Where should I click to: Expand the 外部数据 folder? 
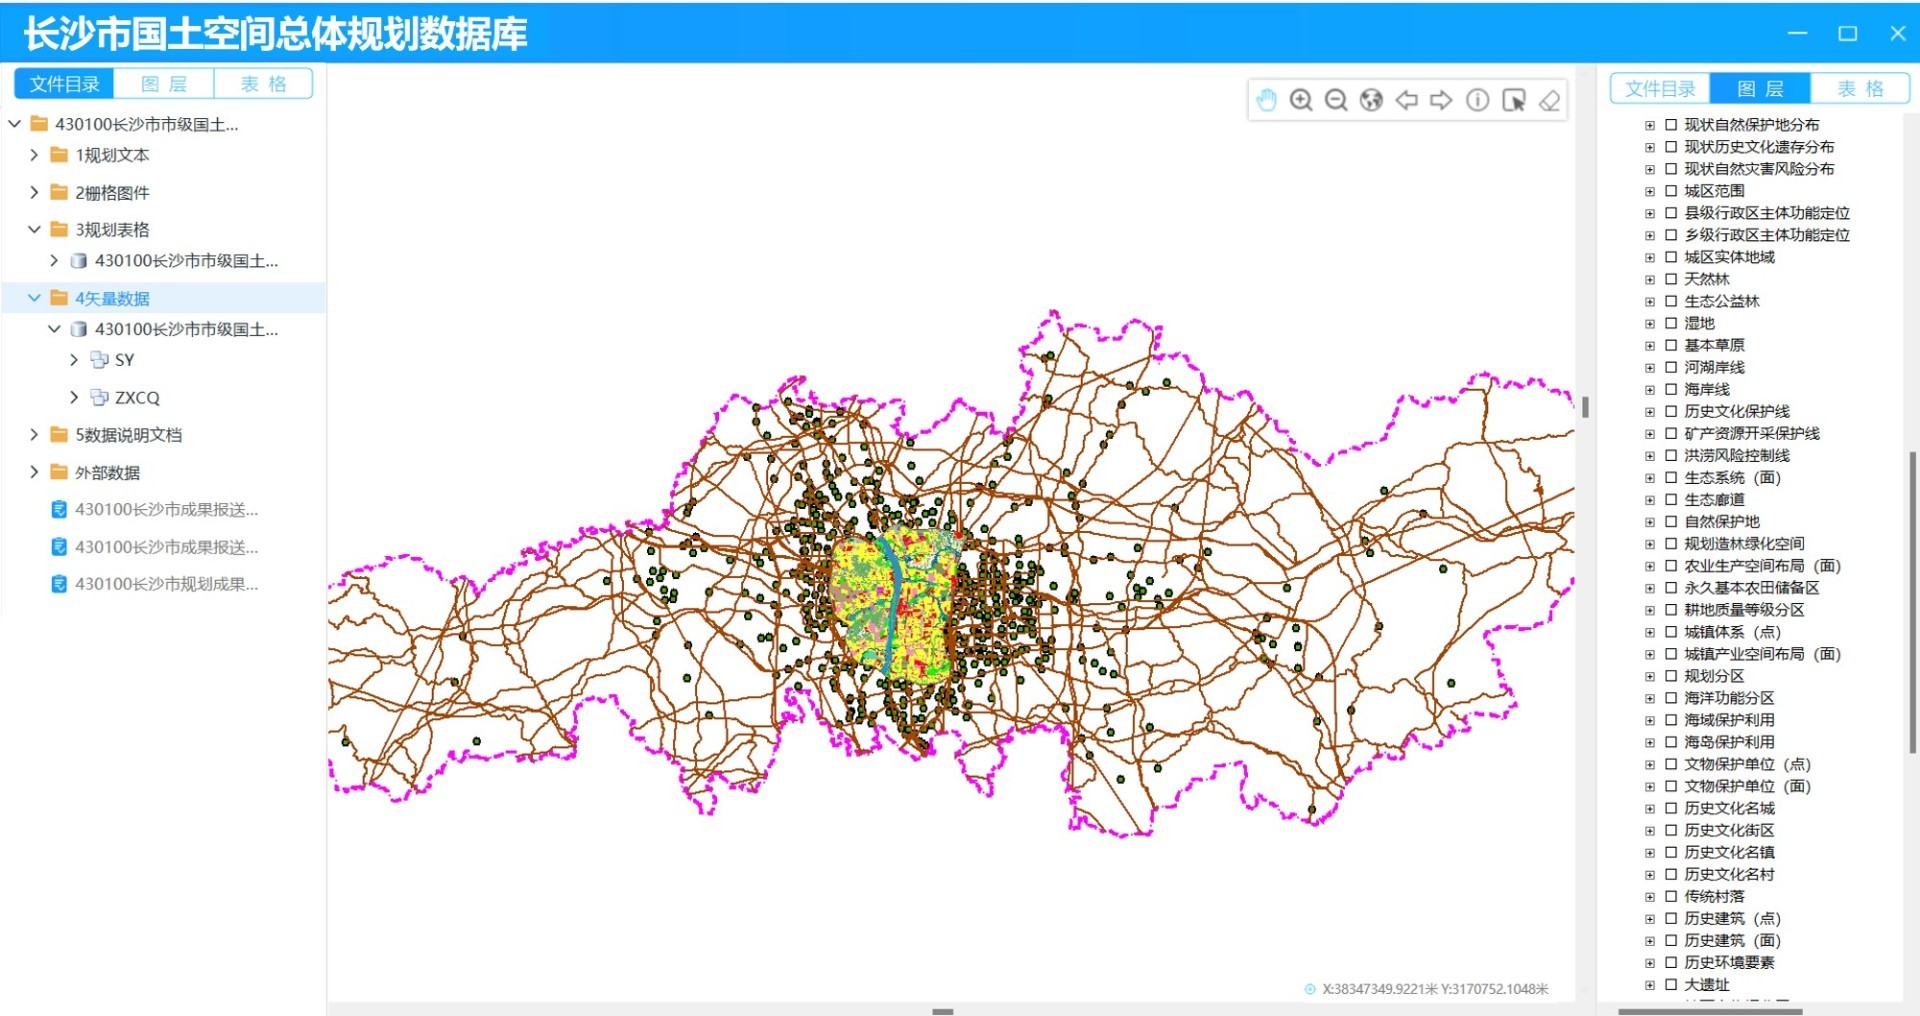click(34, 472)
